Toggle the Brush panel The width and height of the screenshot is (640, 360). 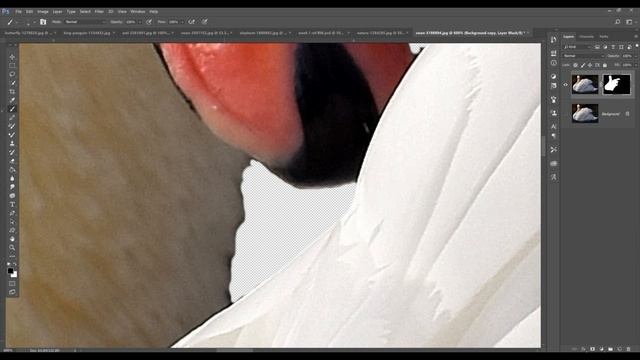coord(43,22)
